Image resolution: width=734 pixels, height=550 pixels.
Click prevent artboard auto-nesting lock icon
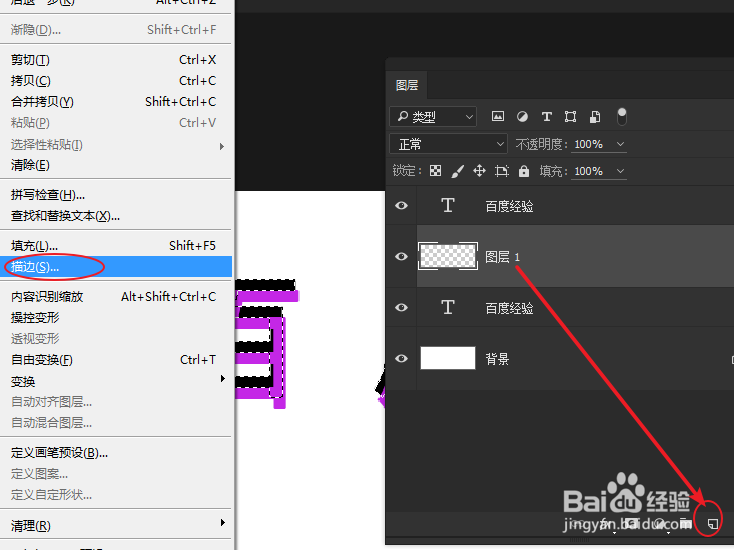coord(501,171)
